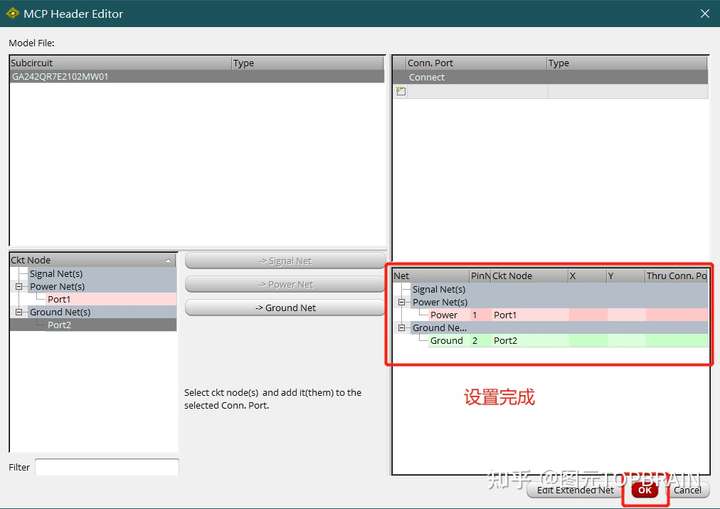This screenshot has height=509, width=720.
Task: Select Signal Net(s) in Ckt Node tree
Action: coord(56,273)
